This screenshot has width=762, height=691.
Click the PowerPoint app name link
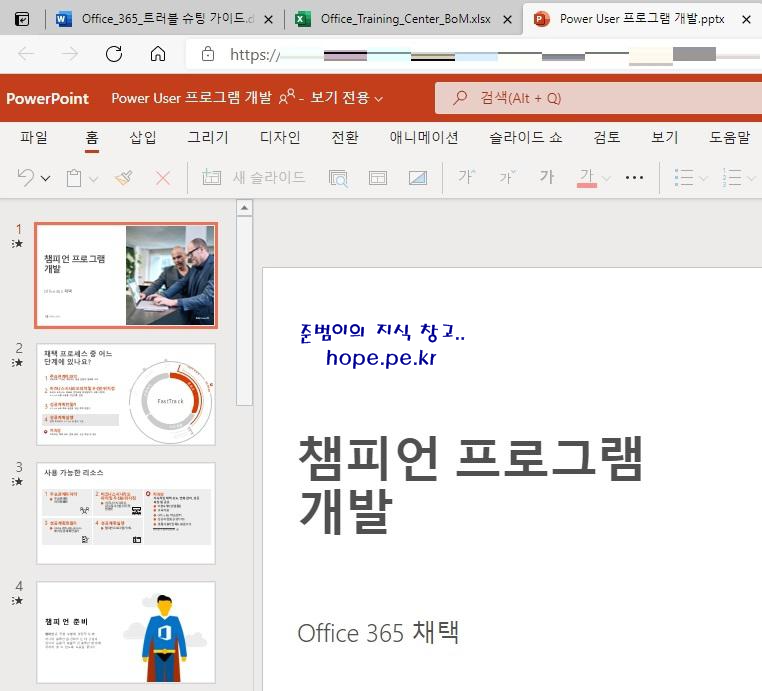[47, 98]
